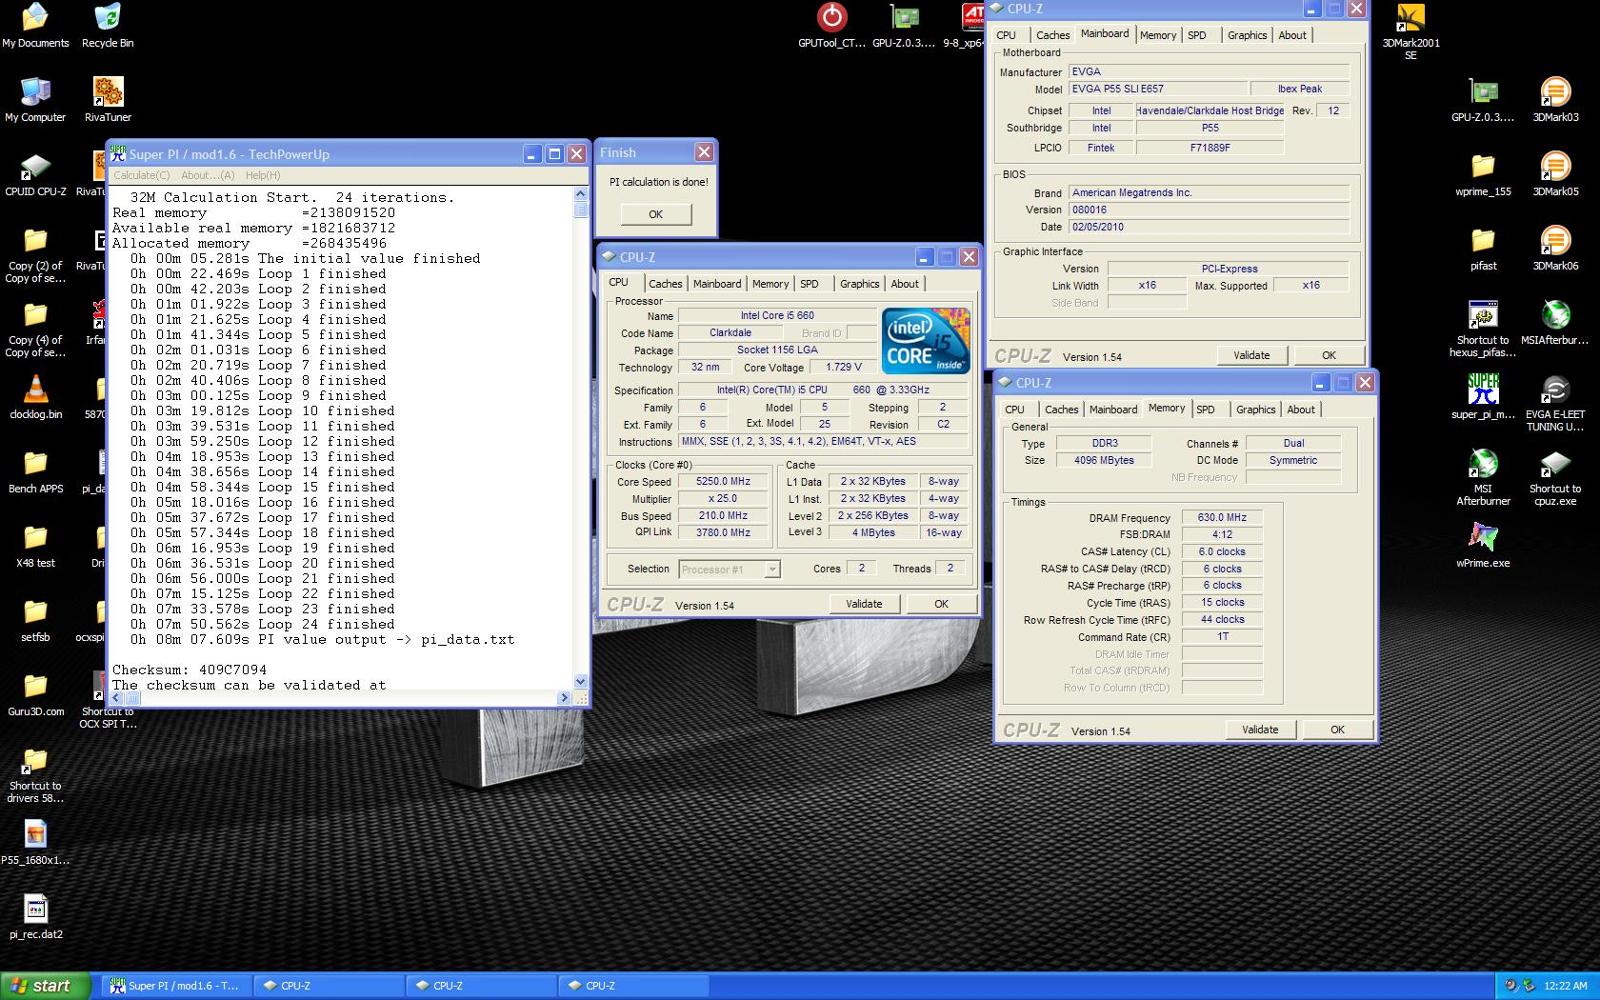Open the Calculate menu in Super PI
This screenshot has width=1600, height=1000.
pyautogui.click(x=141, y=175)
